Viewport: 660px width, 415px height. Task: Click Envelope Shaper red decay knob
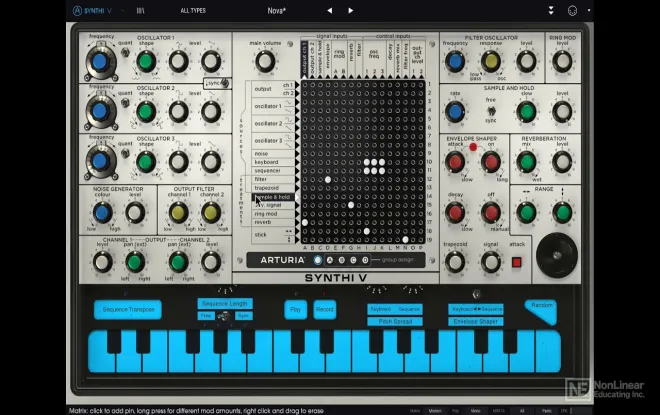point(455,213)
